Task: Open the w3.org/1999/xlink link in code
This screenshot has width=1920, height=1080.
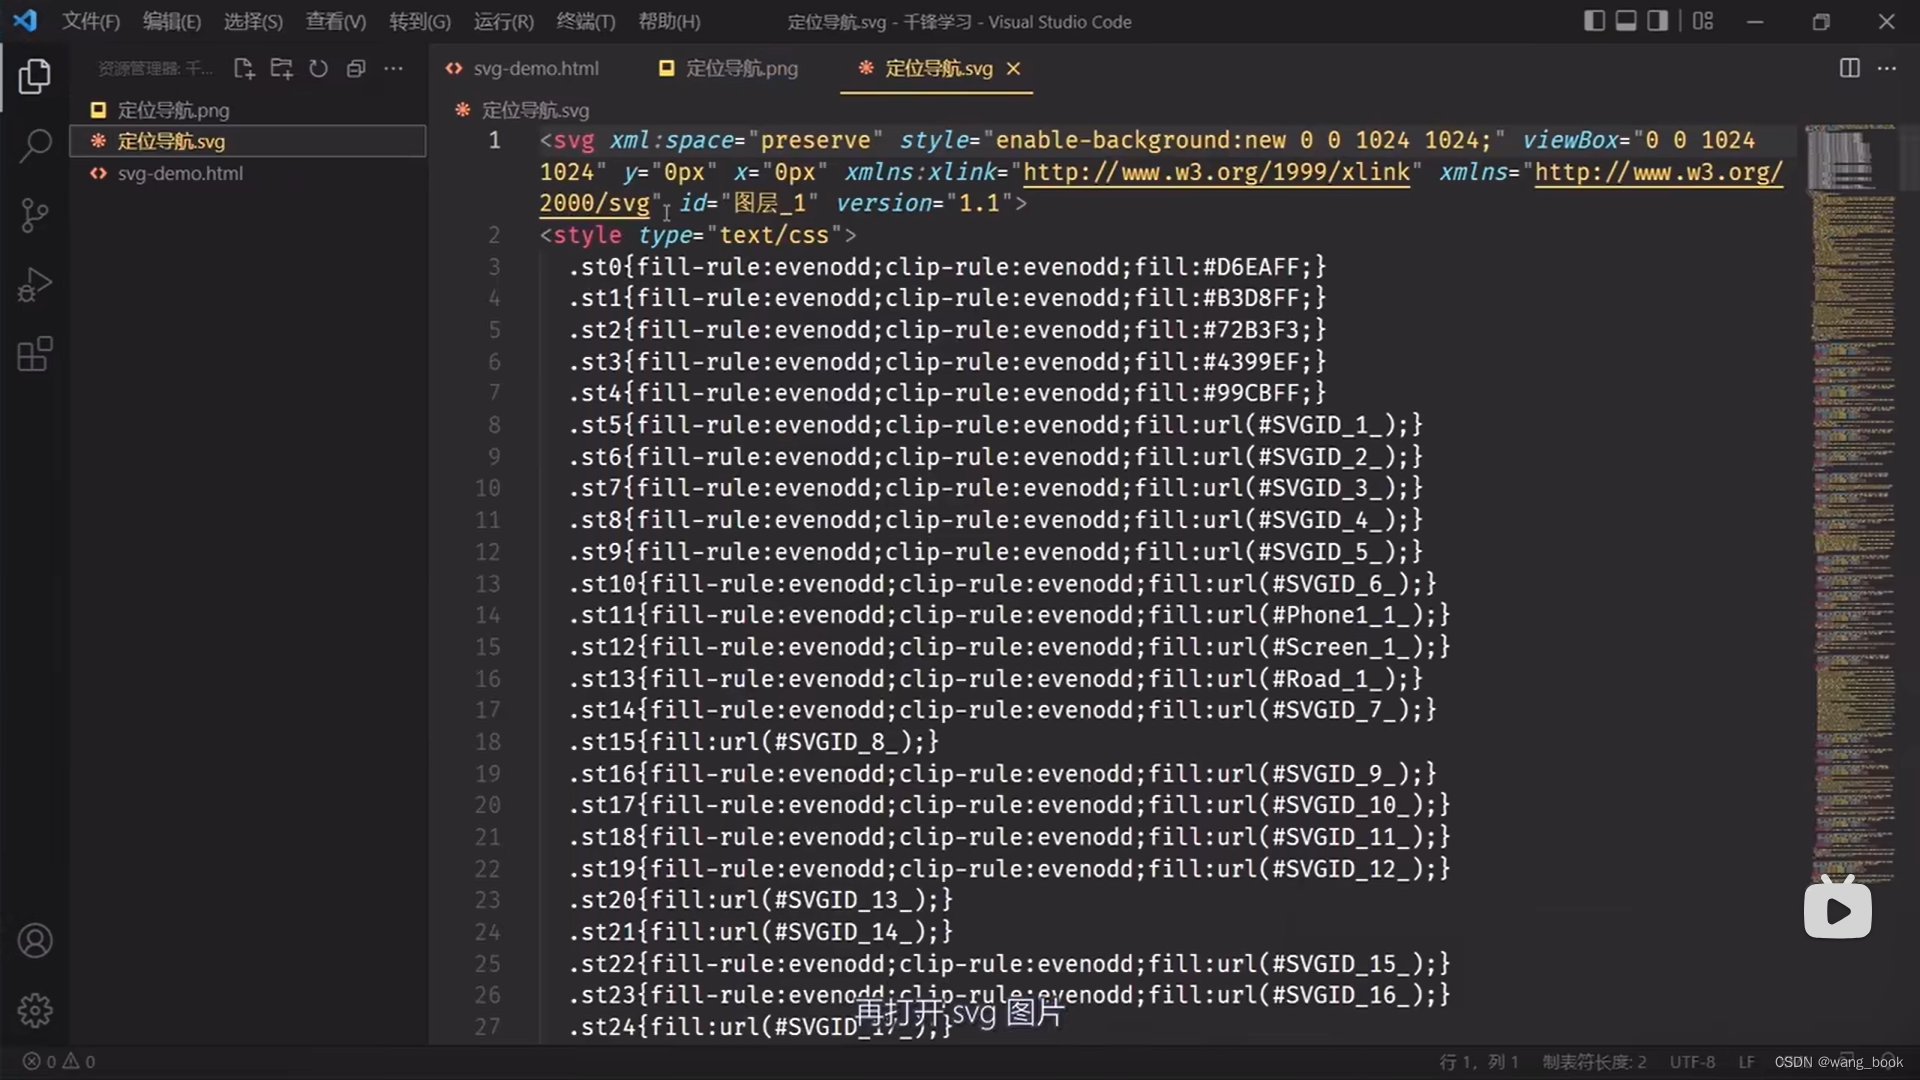Action: [x=1215, y=172]
